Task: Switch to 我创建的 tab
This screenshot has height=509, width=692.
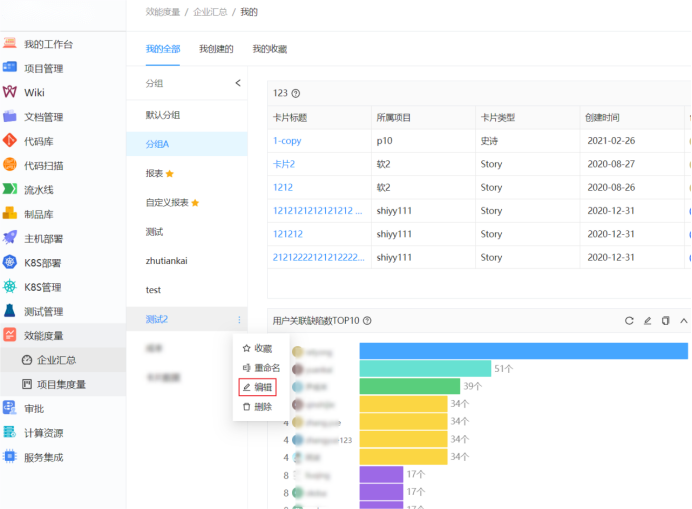Action: pyautogui.click(x=216, y=49)
